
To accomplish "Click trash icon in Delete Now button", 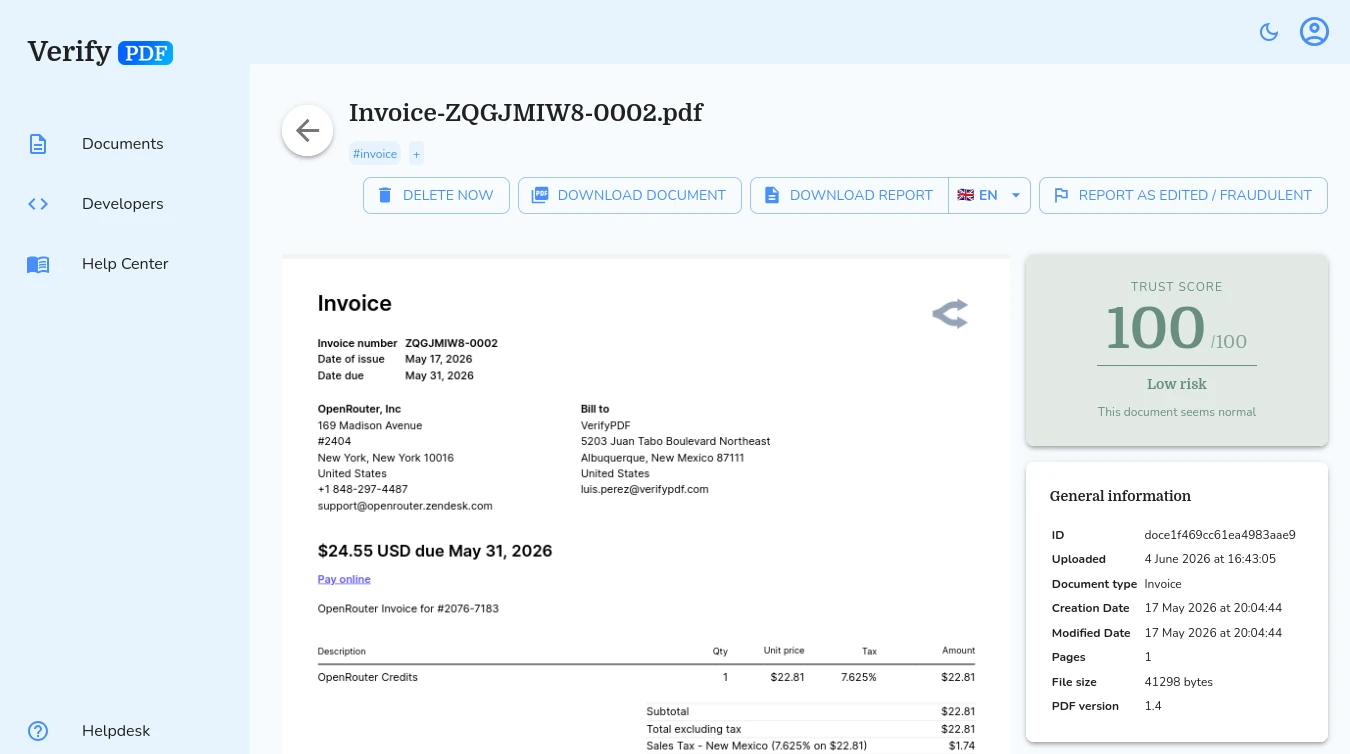I will 384,195.
